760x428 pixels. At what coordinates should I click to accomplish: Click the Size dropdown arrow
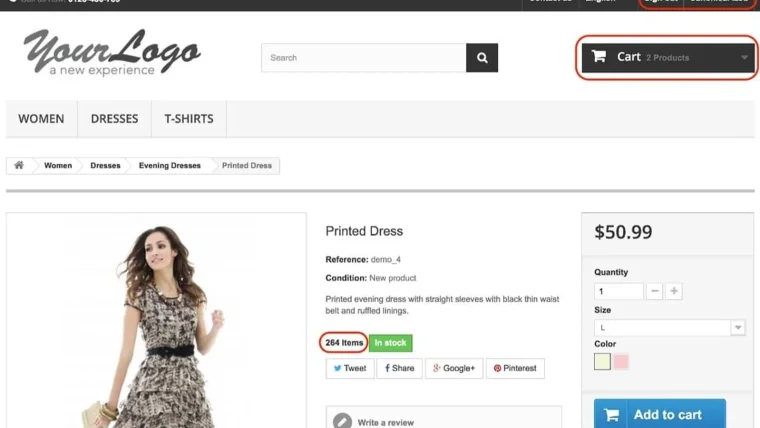[738, 328]
